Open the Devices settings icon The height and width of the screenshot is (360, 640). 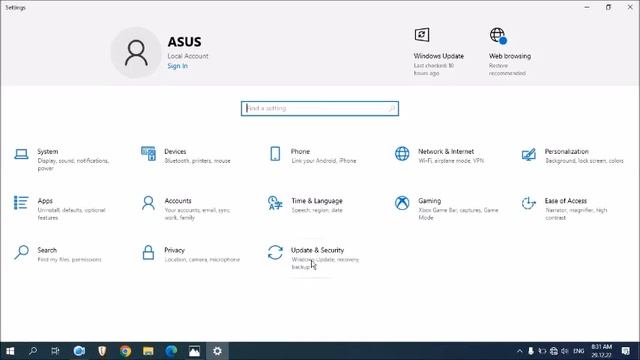[x=148, y=154]
